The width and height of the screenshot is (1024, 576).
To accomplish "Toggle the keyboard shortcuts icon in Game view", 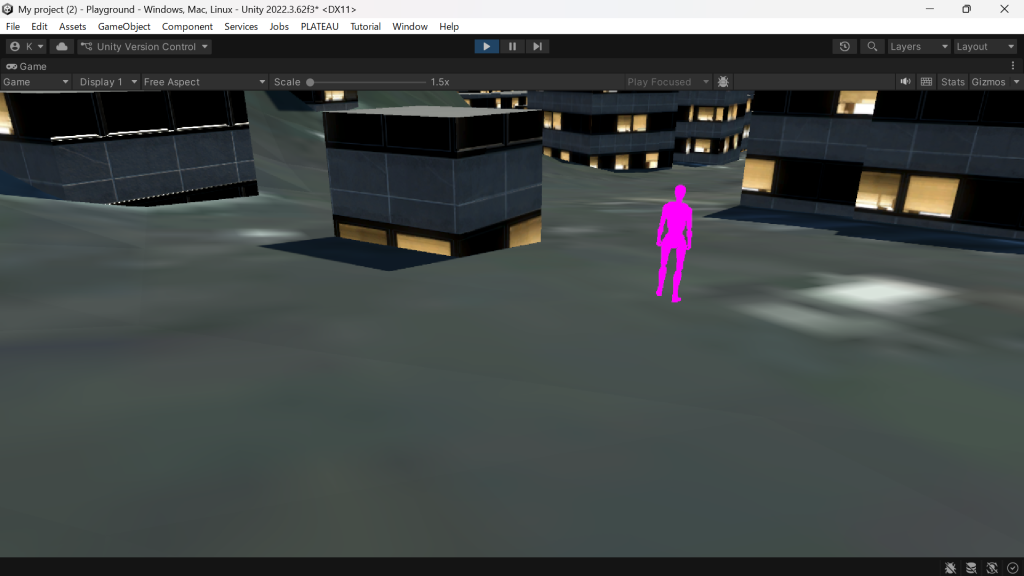I will 927,82.
